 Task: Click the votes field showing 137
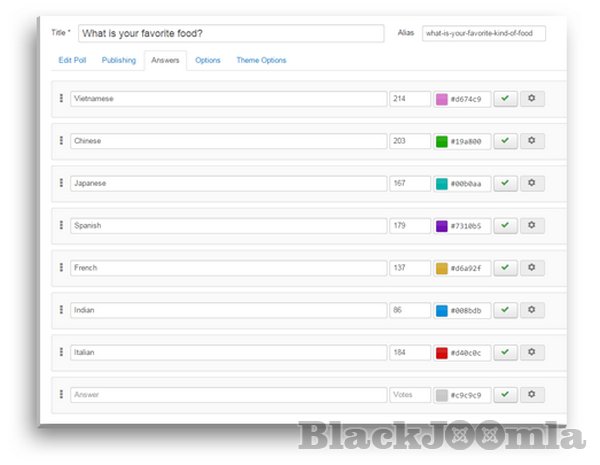click(x=409, y=268)
